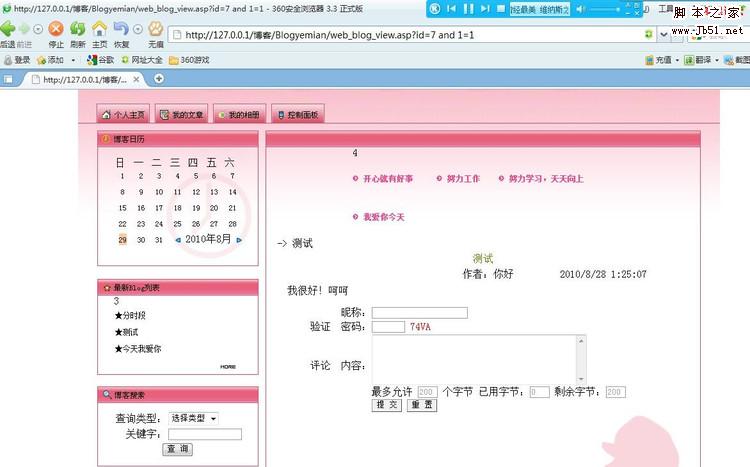Click the 翻译 translate toolbar button
Viewport: 750px width, 467px height.
point(698,60)
